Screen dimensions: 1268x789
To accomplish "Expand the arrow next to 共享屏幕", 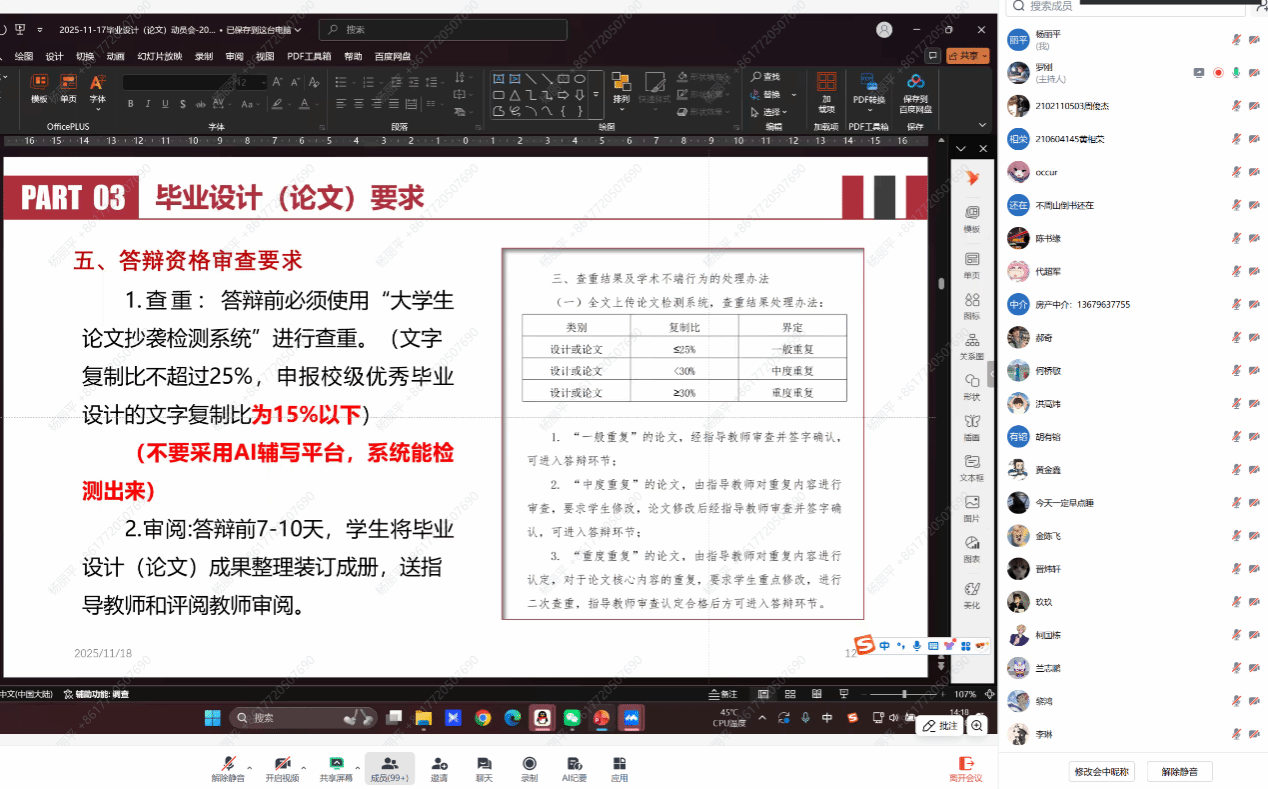I will (x=358, y=767).
